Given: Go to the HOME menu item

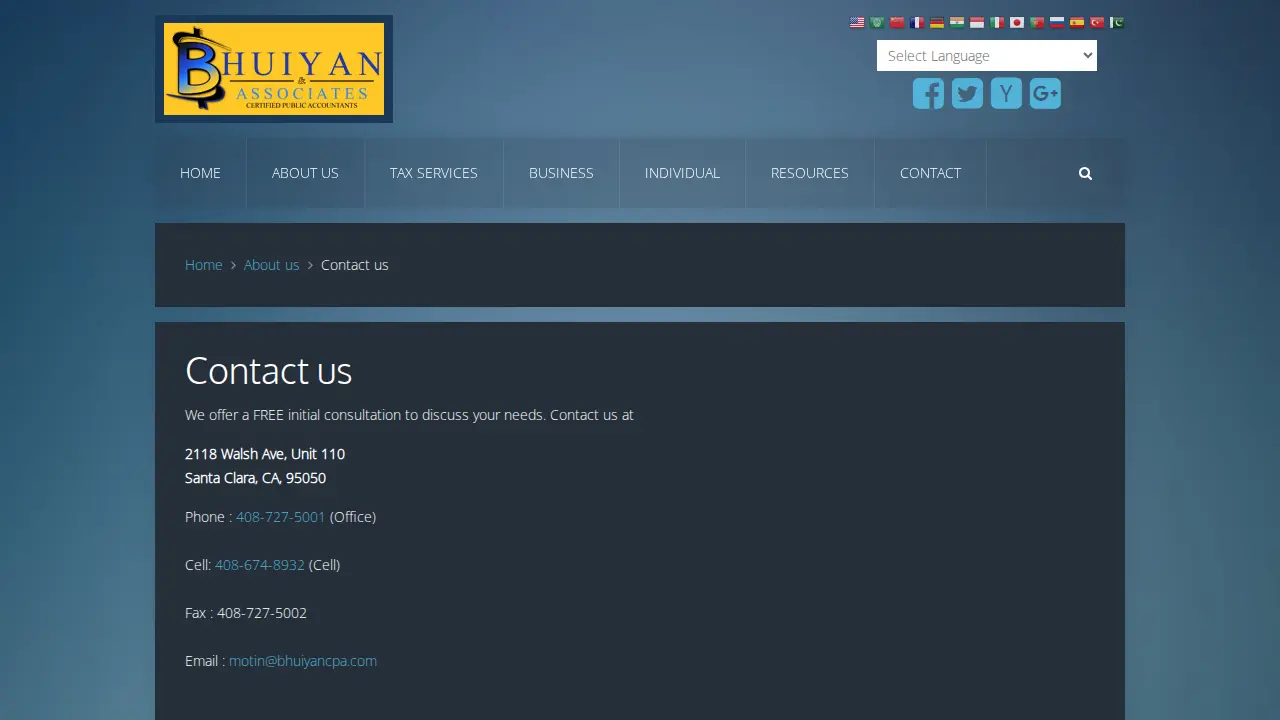Looking at the screenshot, I should coord(200,173).
